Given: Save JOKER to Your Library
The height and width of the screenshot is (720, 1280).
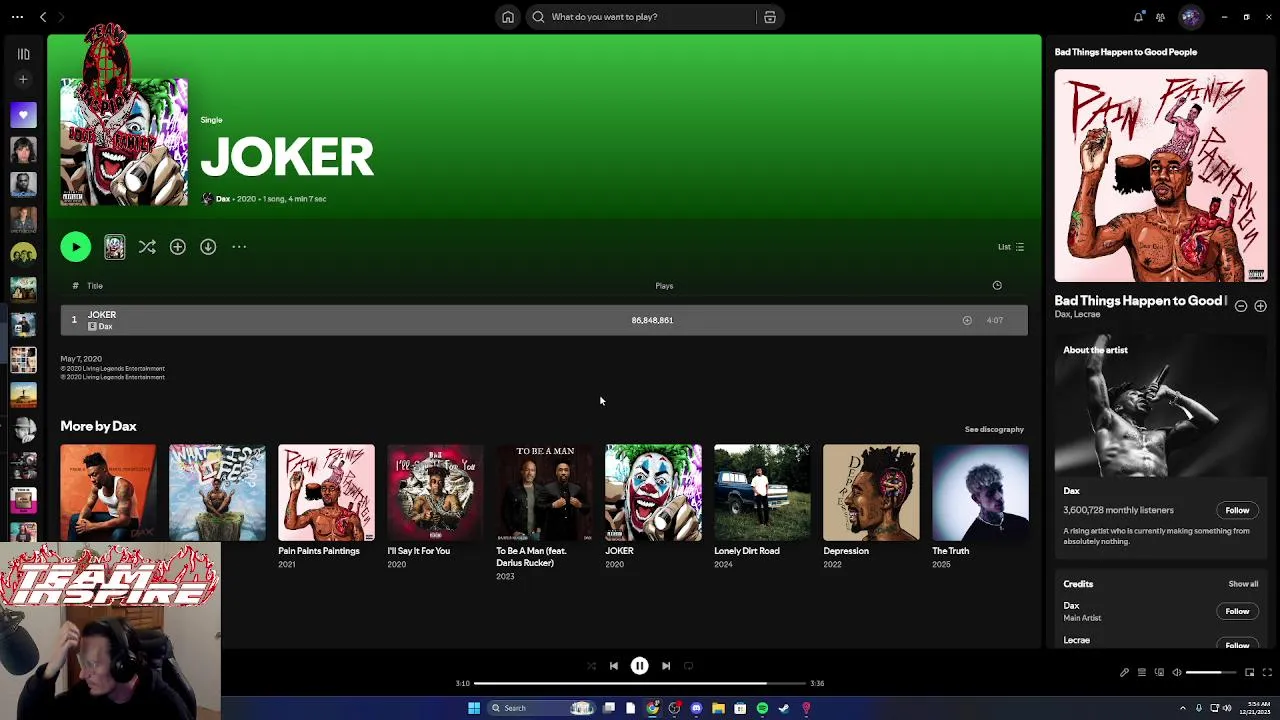Looking at the screenshot, I should [177, 247].
